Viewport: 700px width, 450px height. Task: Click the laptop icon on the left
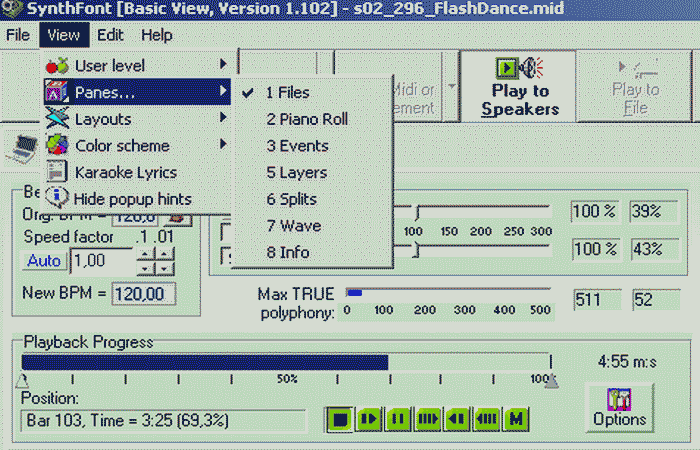click(20, 148)
